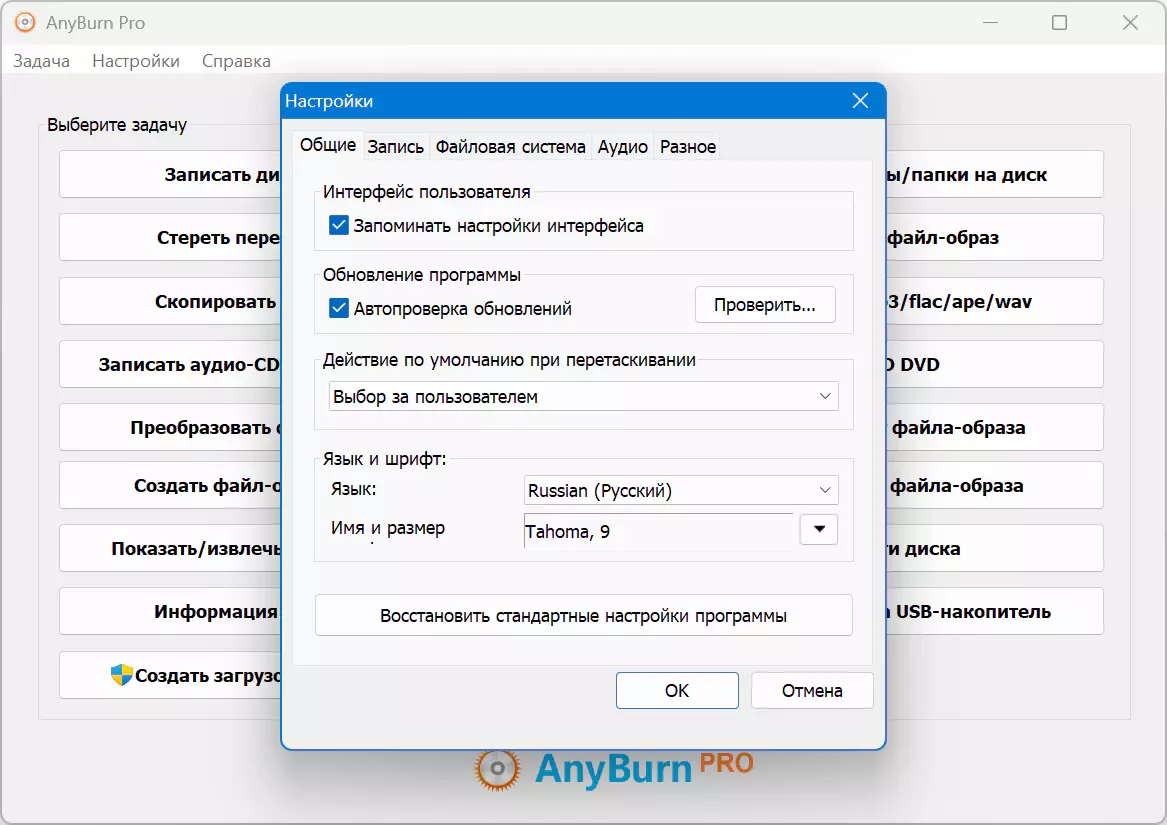Click the Tahoma, 9 font field

(659, 531)
